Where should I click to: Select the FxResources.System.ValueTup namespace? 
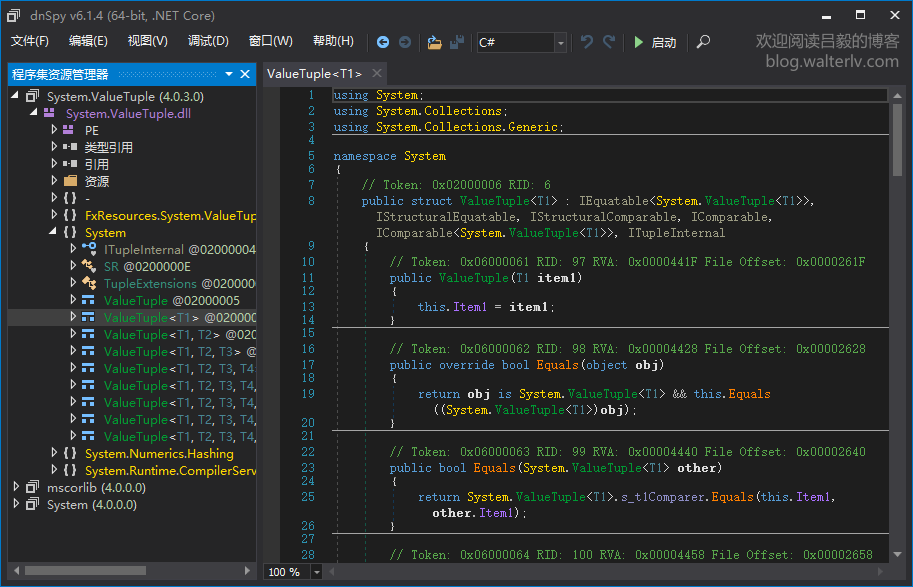coord(170,215)
